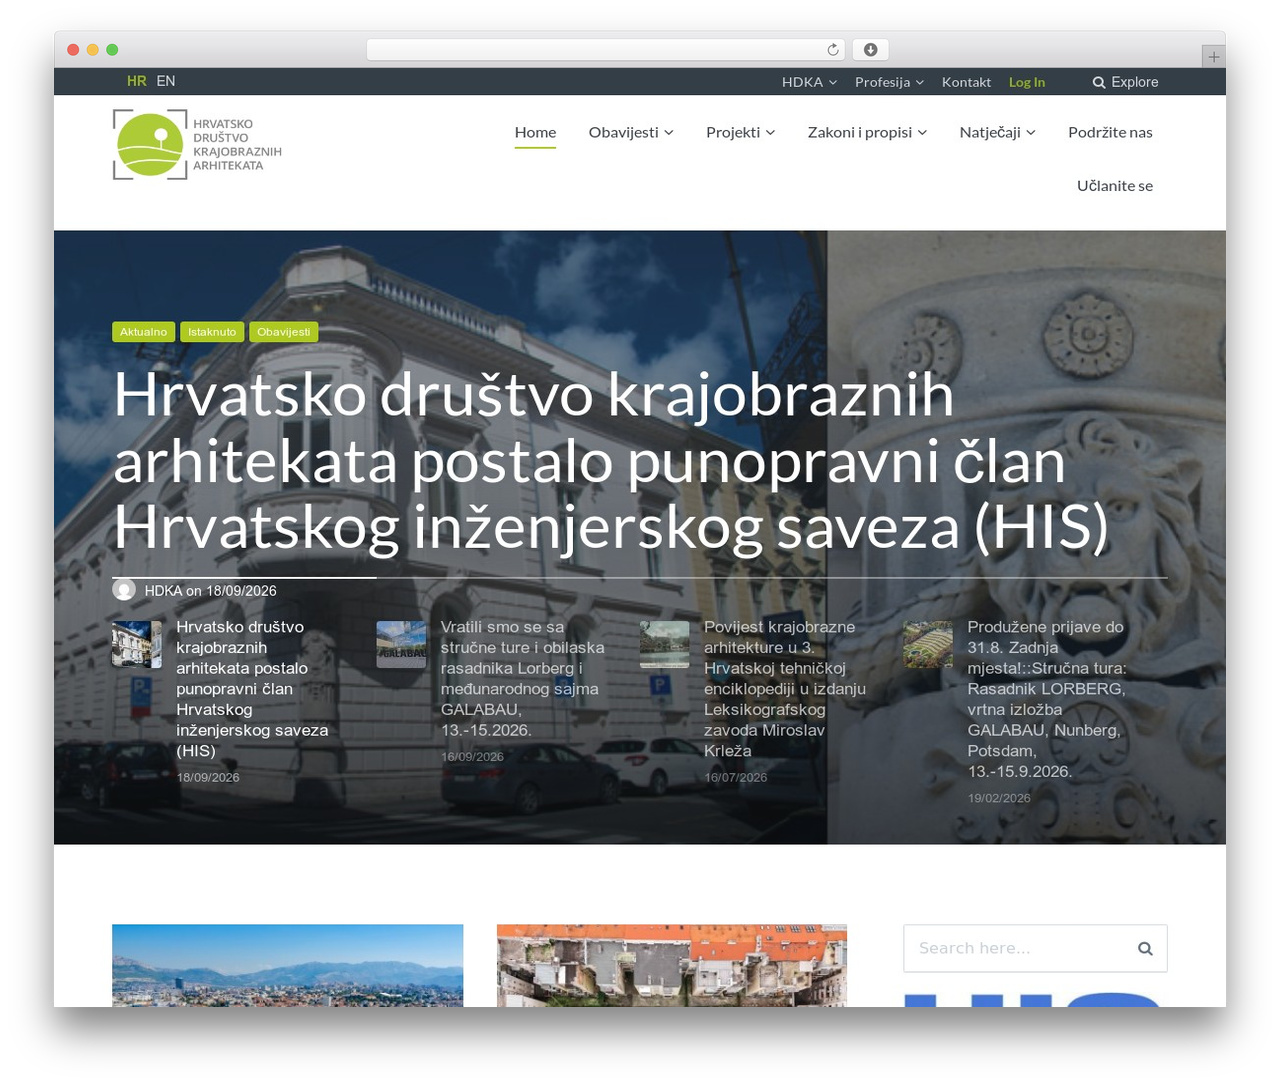1280x1084 pixels.
Task: Open the main headline about HIS membership
Action: [x=611, y=461]
